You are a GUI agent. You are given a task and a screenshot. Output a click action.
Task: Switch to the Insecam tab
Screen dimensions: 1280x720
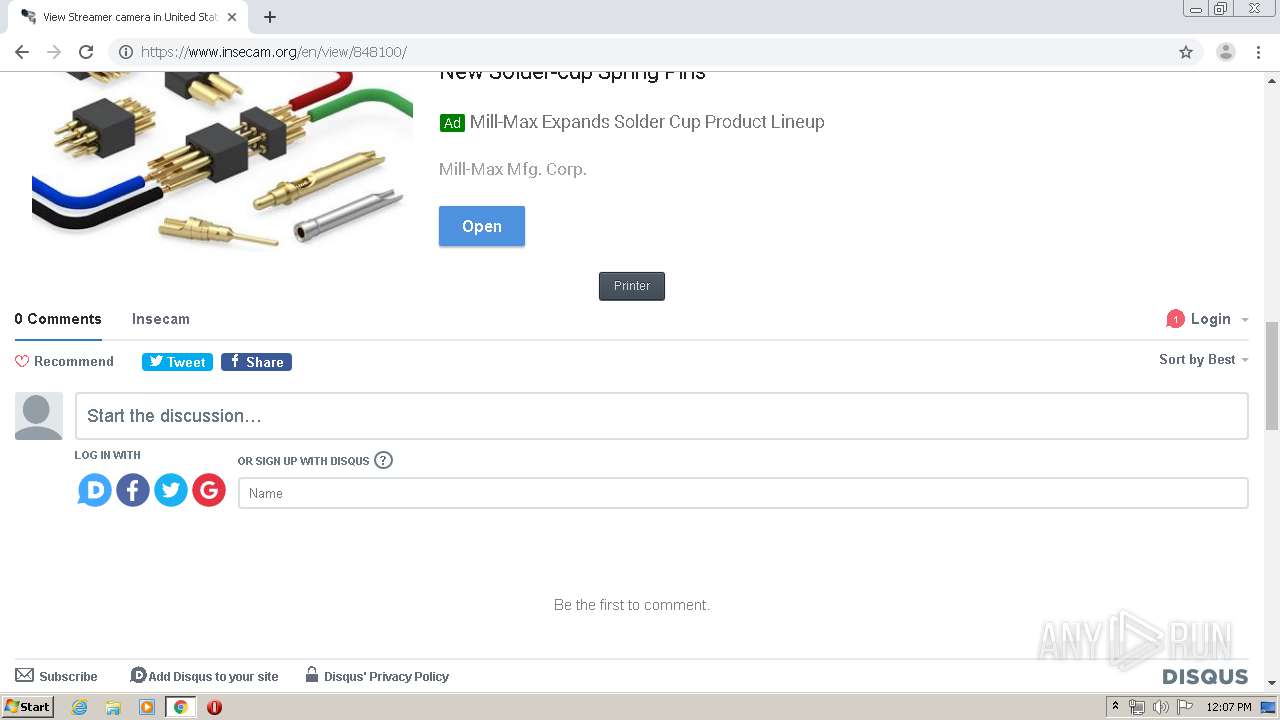click(x=161, y=319)
